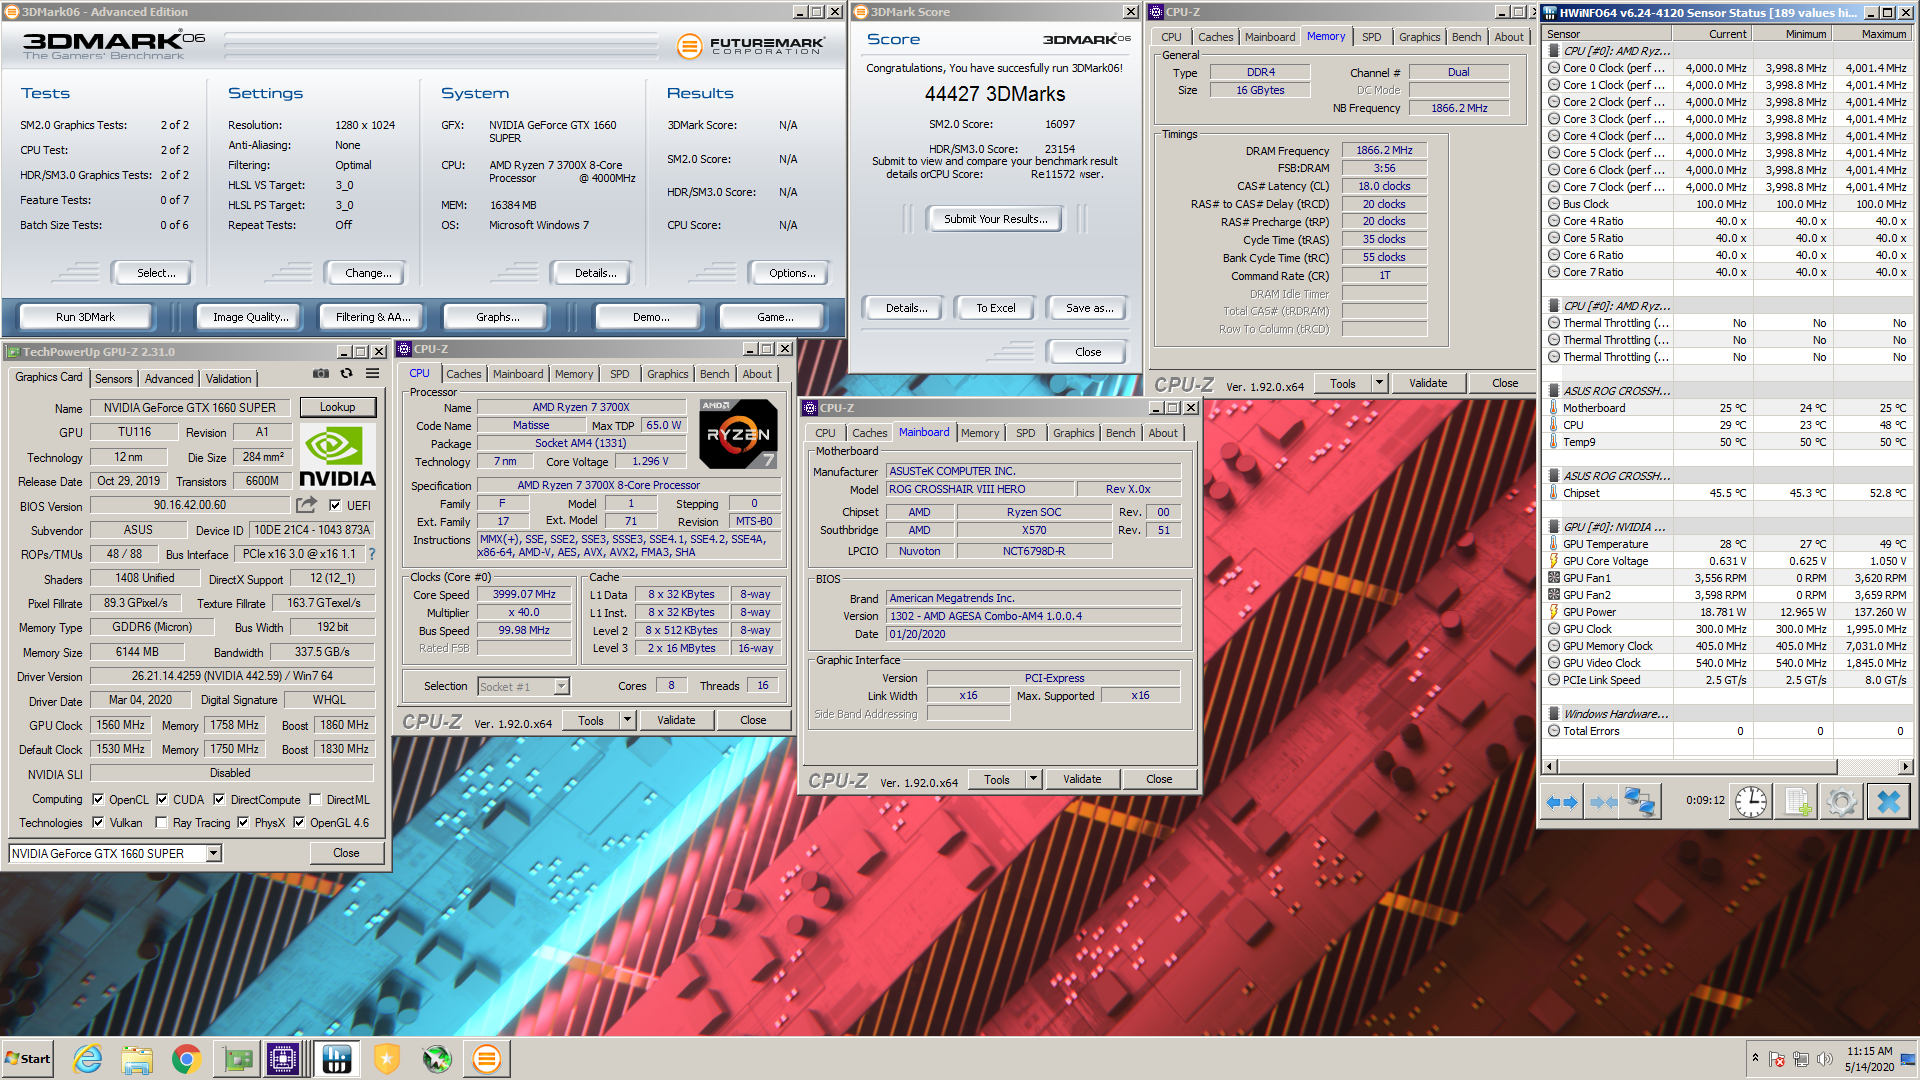Click the HWiNFO collapse layout arrows icon
1920x1080 pixels.
coord(1603,801)
